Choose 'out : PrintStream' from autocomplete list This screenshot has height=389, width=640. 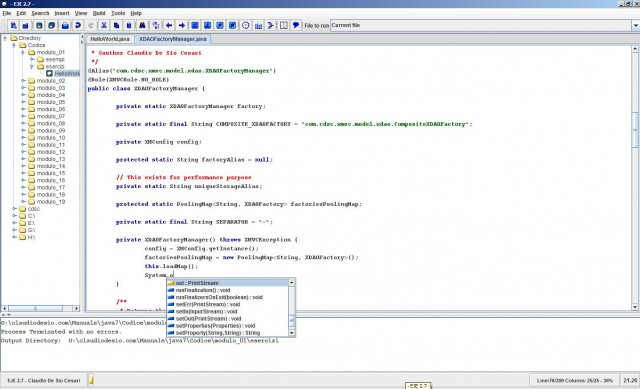tap(227, 283)
